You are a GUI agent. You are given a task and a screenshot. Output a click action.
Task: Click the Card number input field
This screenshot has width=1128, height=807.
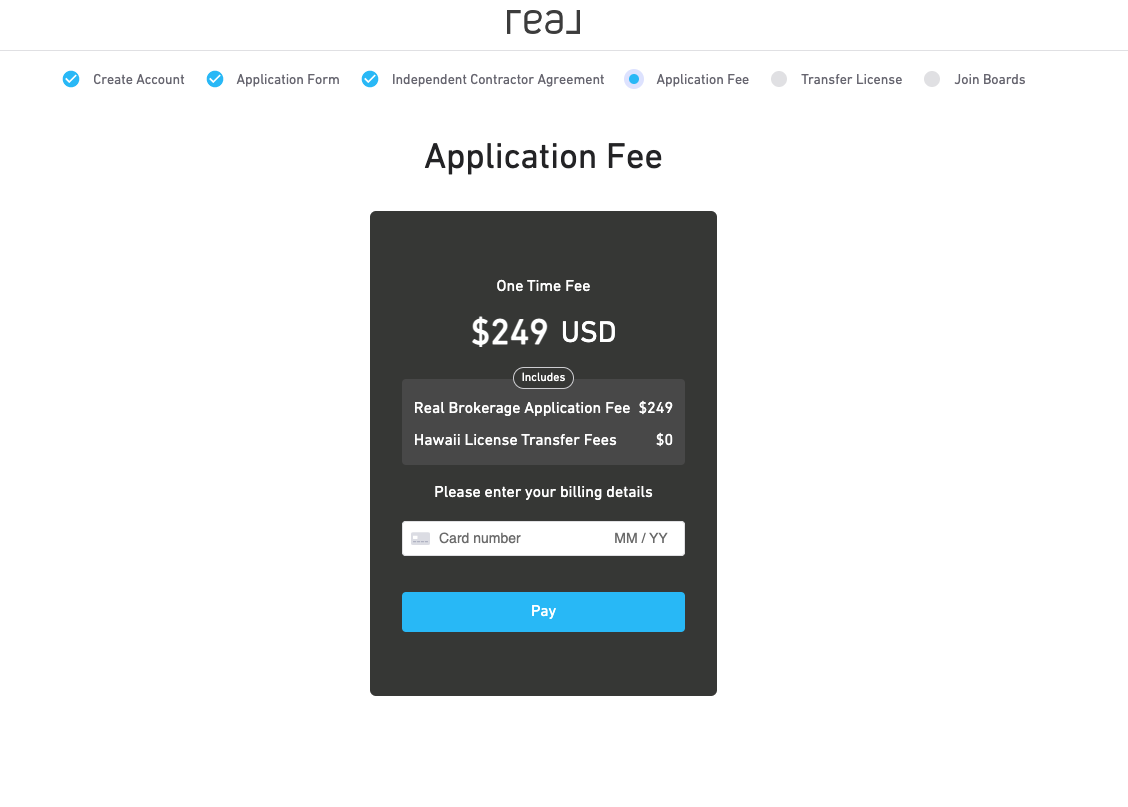point(518,539)
